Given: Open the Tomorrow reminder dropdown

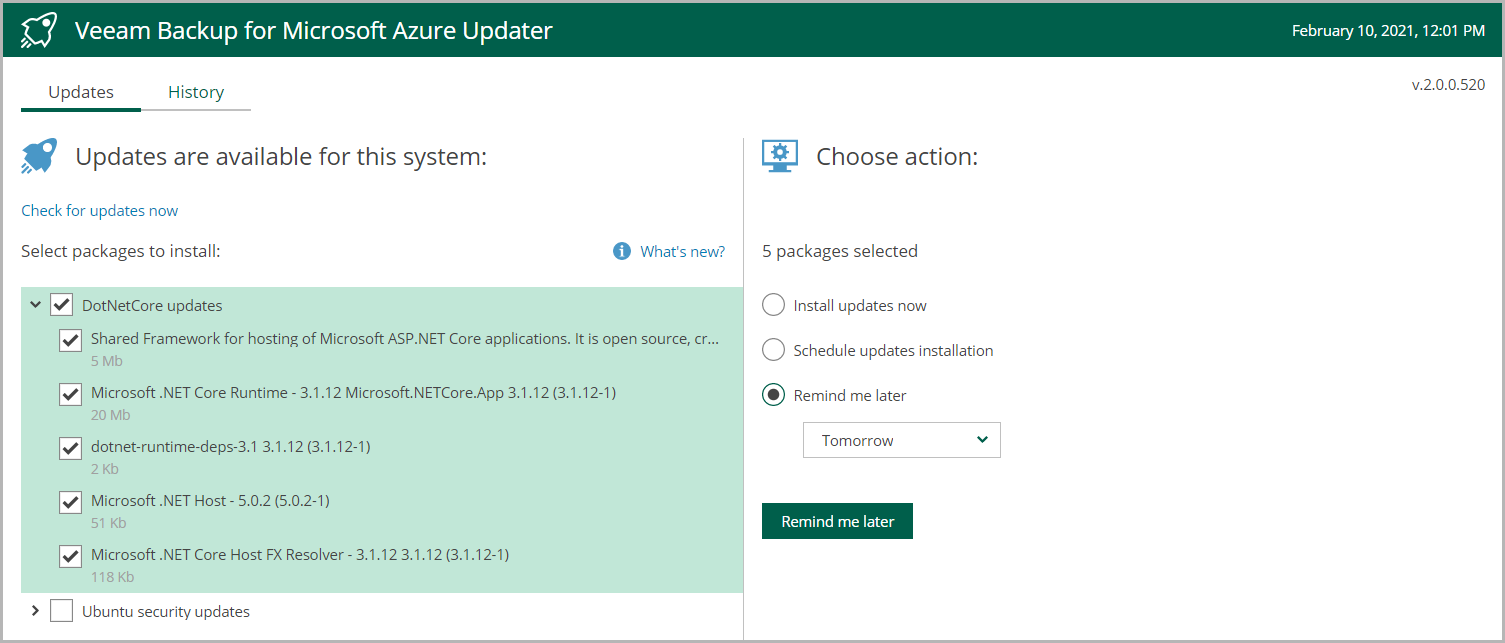Looking at the screenshot, I should click(x=902, y=440).
